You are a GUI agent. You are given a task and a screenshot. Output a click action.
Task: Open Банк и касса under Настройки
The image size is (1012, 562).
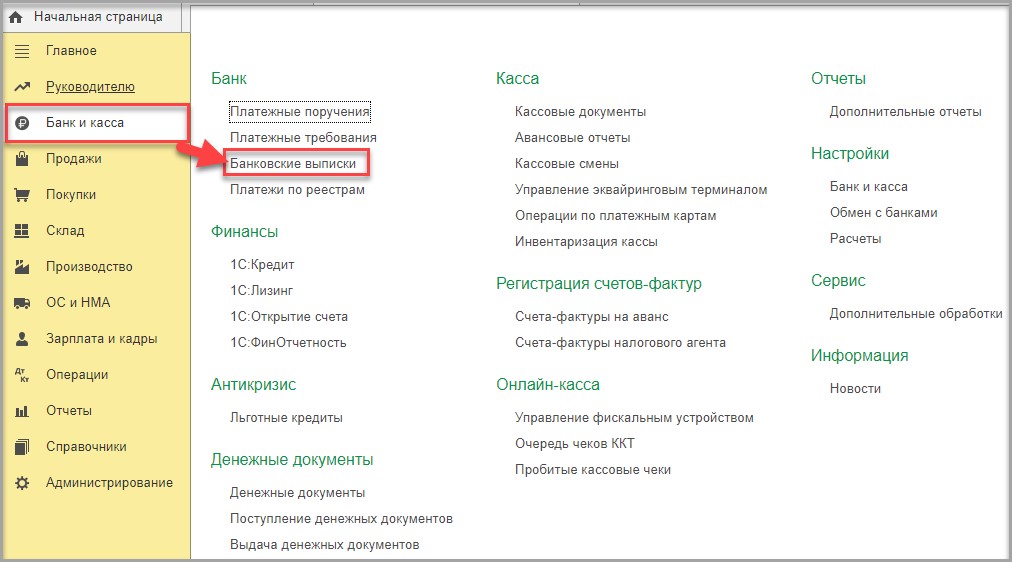click(869, 187)
